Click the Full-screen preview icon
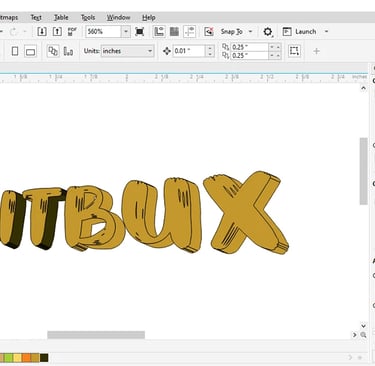The width and height of the screenshot is (375, 366). 140,32
